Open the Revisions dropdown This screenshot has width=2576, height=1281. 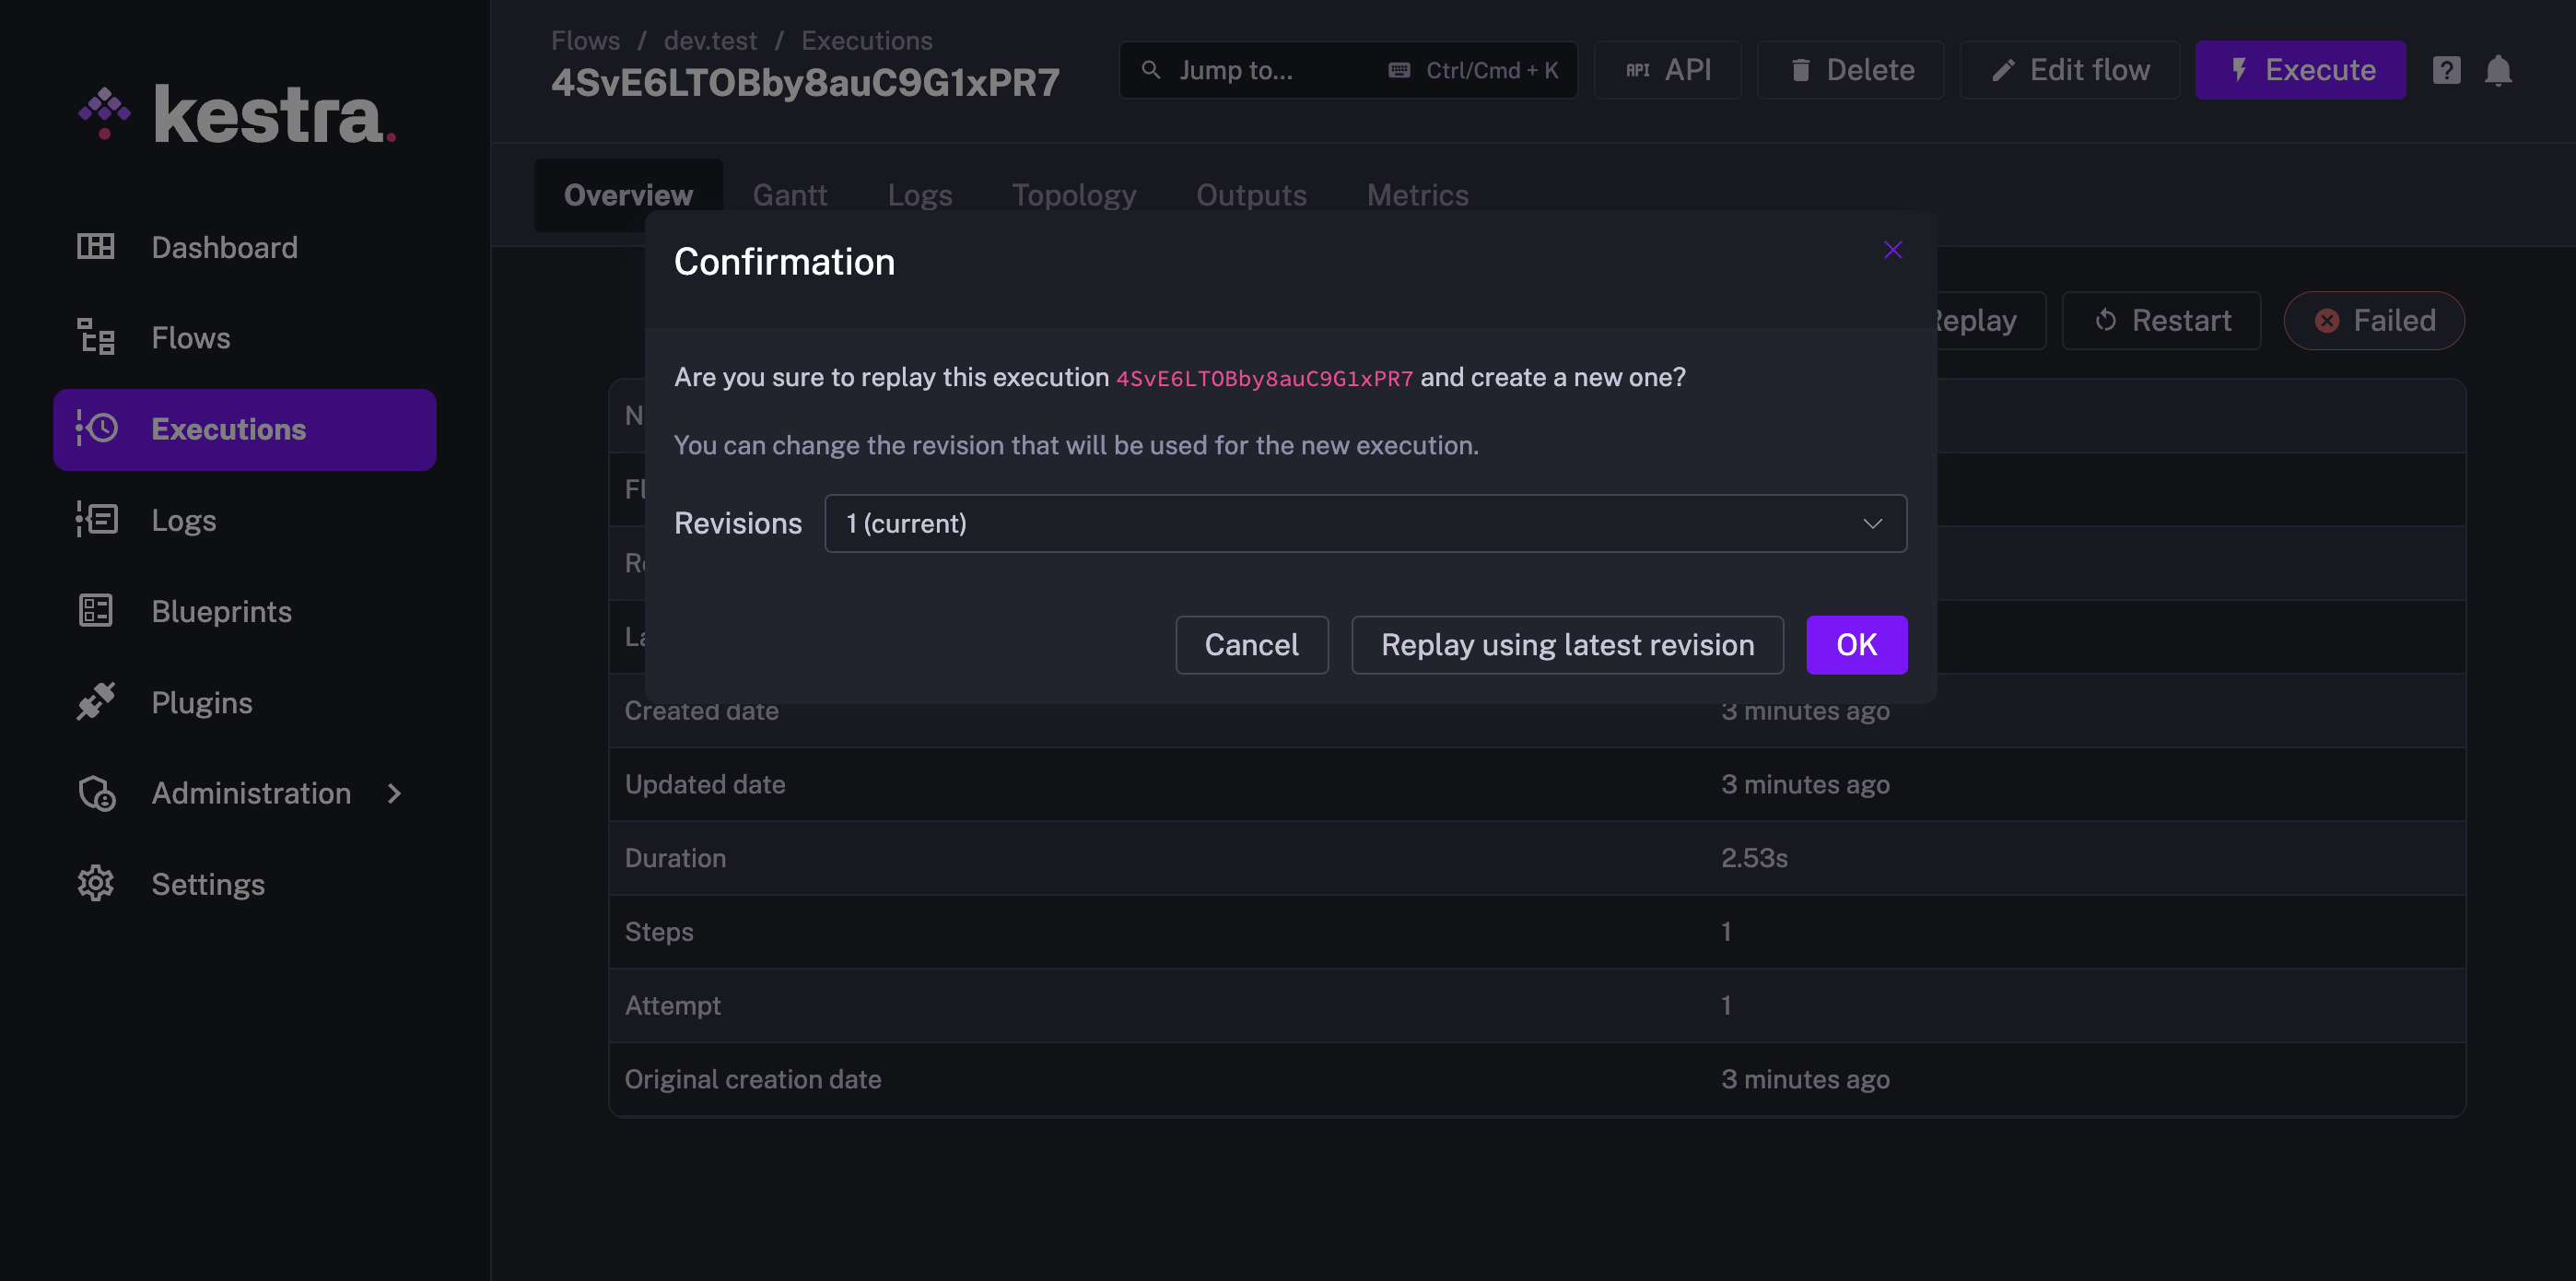point(1364,523)
